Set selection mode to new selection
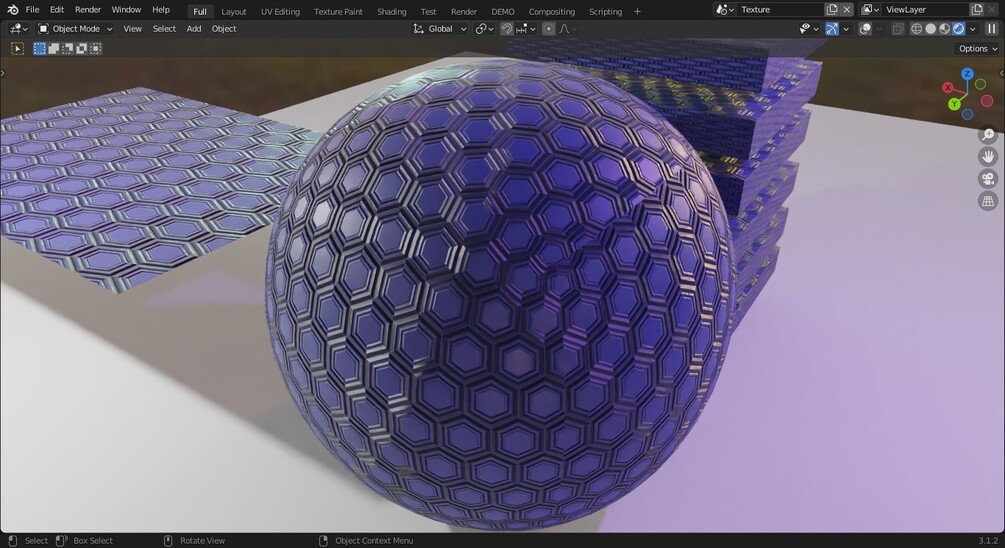 coord(40,49)
